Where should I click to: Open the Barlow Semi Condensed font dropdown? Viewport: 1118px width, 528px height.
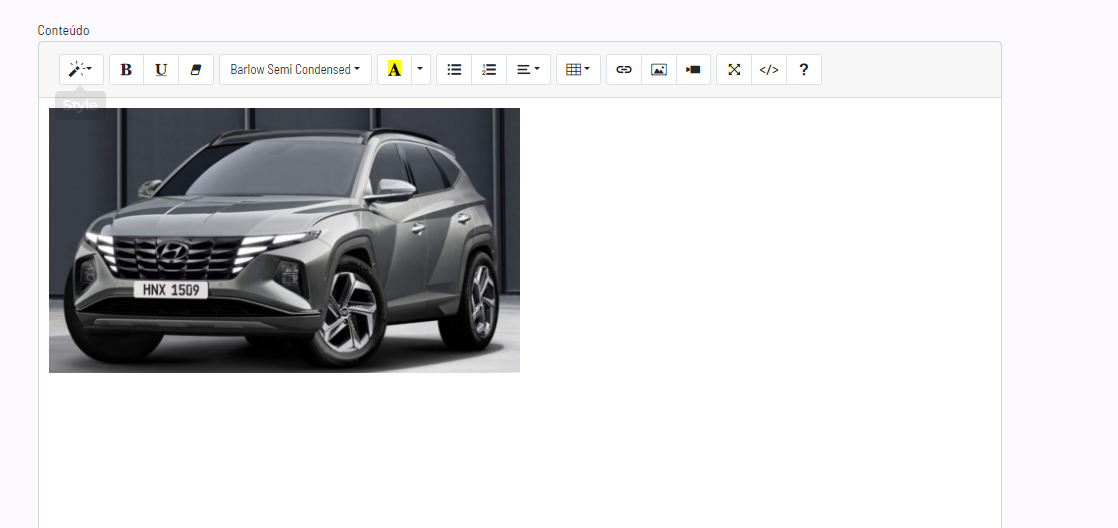click(295, 70)
